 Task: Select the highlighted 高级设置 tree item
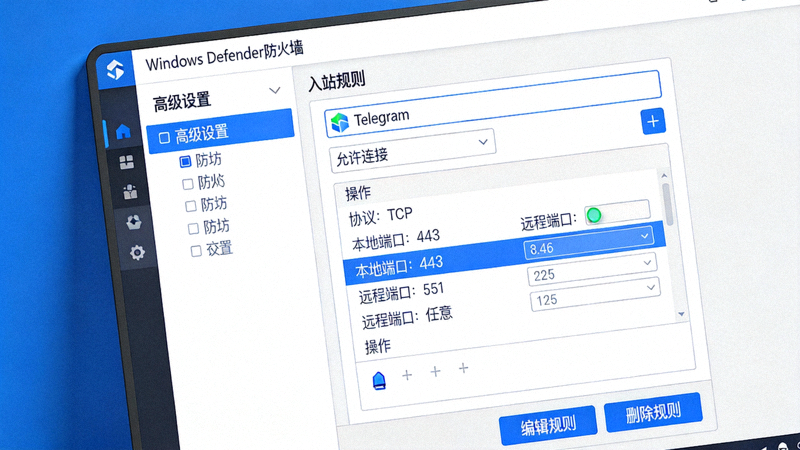[x=220, y=132]
